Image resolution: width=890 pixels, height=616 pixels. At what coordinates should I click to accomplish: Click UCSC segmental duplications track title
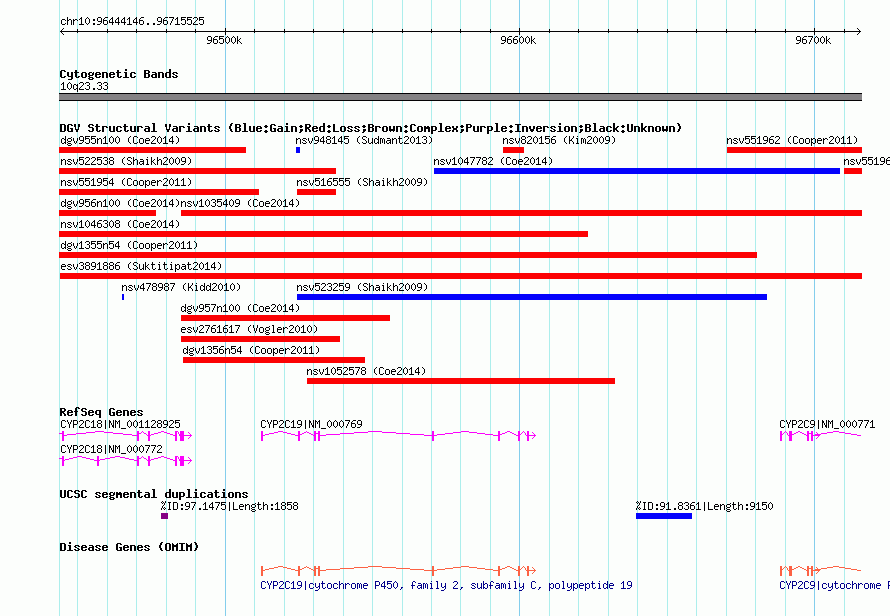[154, 494]
